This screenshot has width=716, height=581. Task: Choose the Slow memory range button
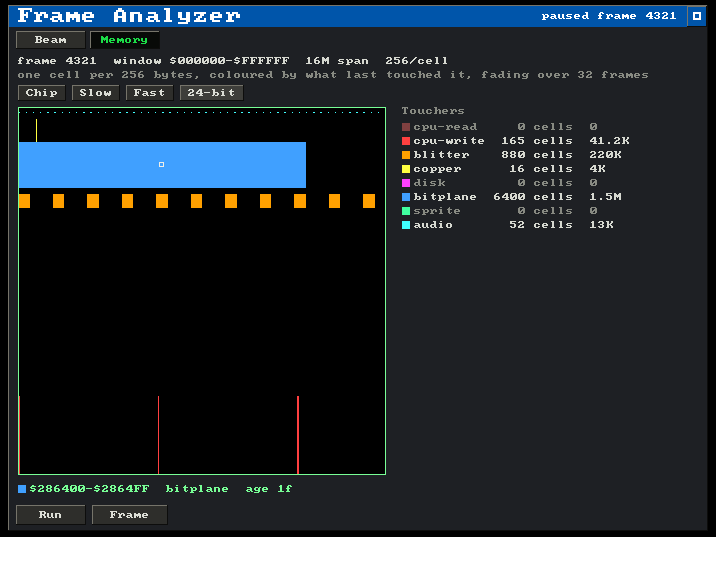coord(95,93)
